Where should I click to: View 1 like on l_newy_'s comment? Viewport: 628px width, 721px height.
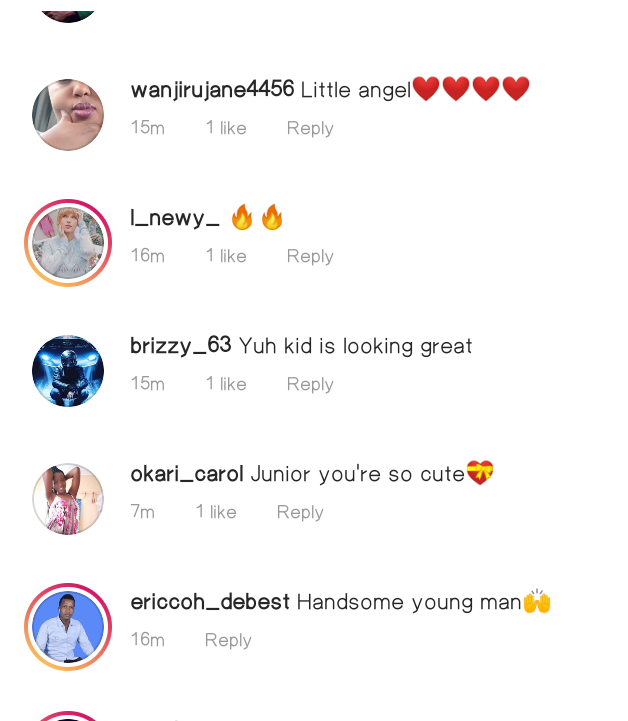point(226,256)
